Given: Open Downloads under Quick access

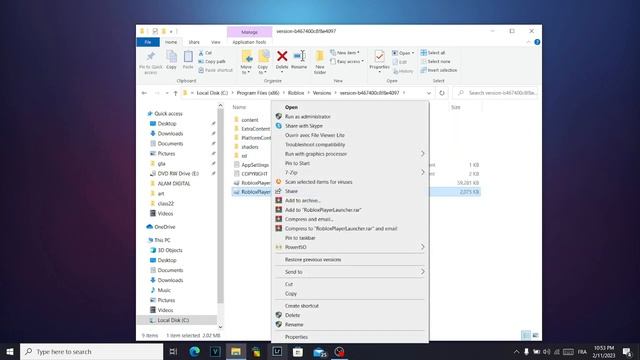Looking at the screenshot, I should tap(170, 133).
